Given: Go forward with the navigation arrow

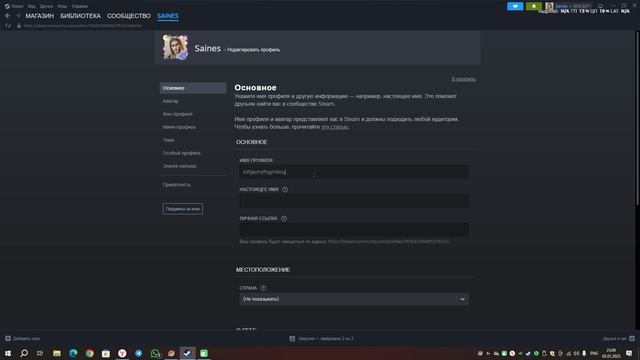Looking at the screenshot, I should 18,16.
